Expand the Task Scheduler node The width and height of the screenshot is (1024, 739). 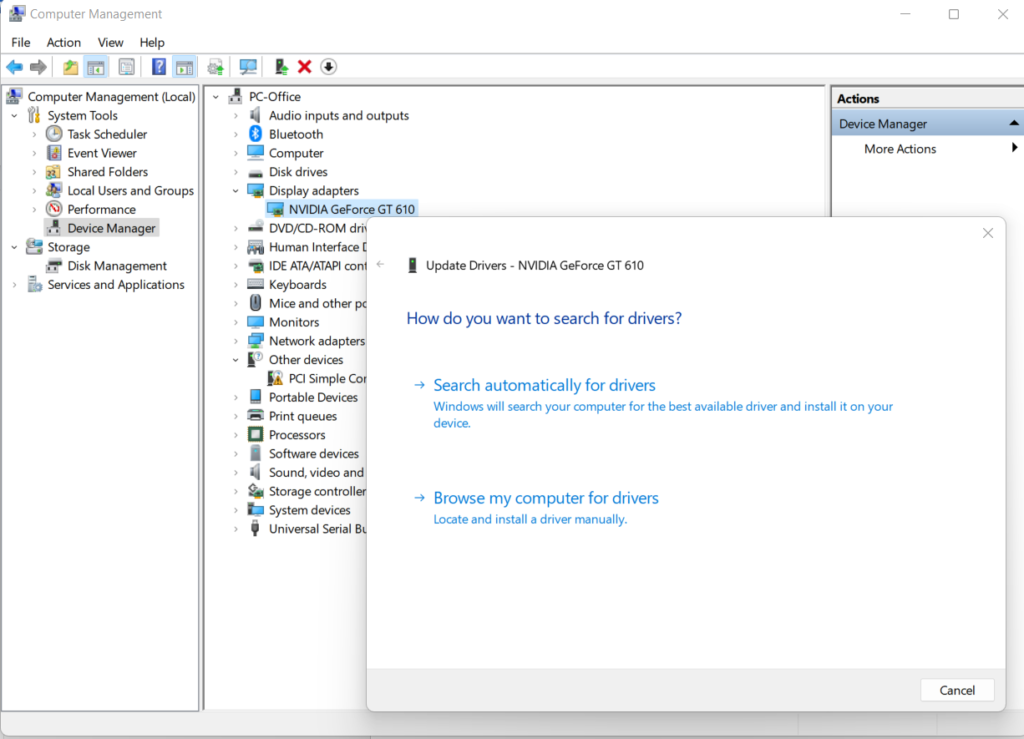point(35,134)
